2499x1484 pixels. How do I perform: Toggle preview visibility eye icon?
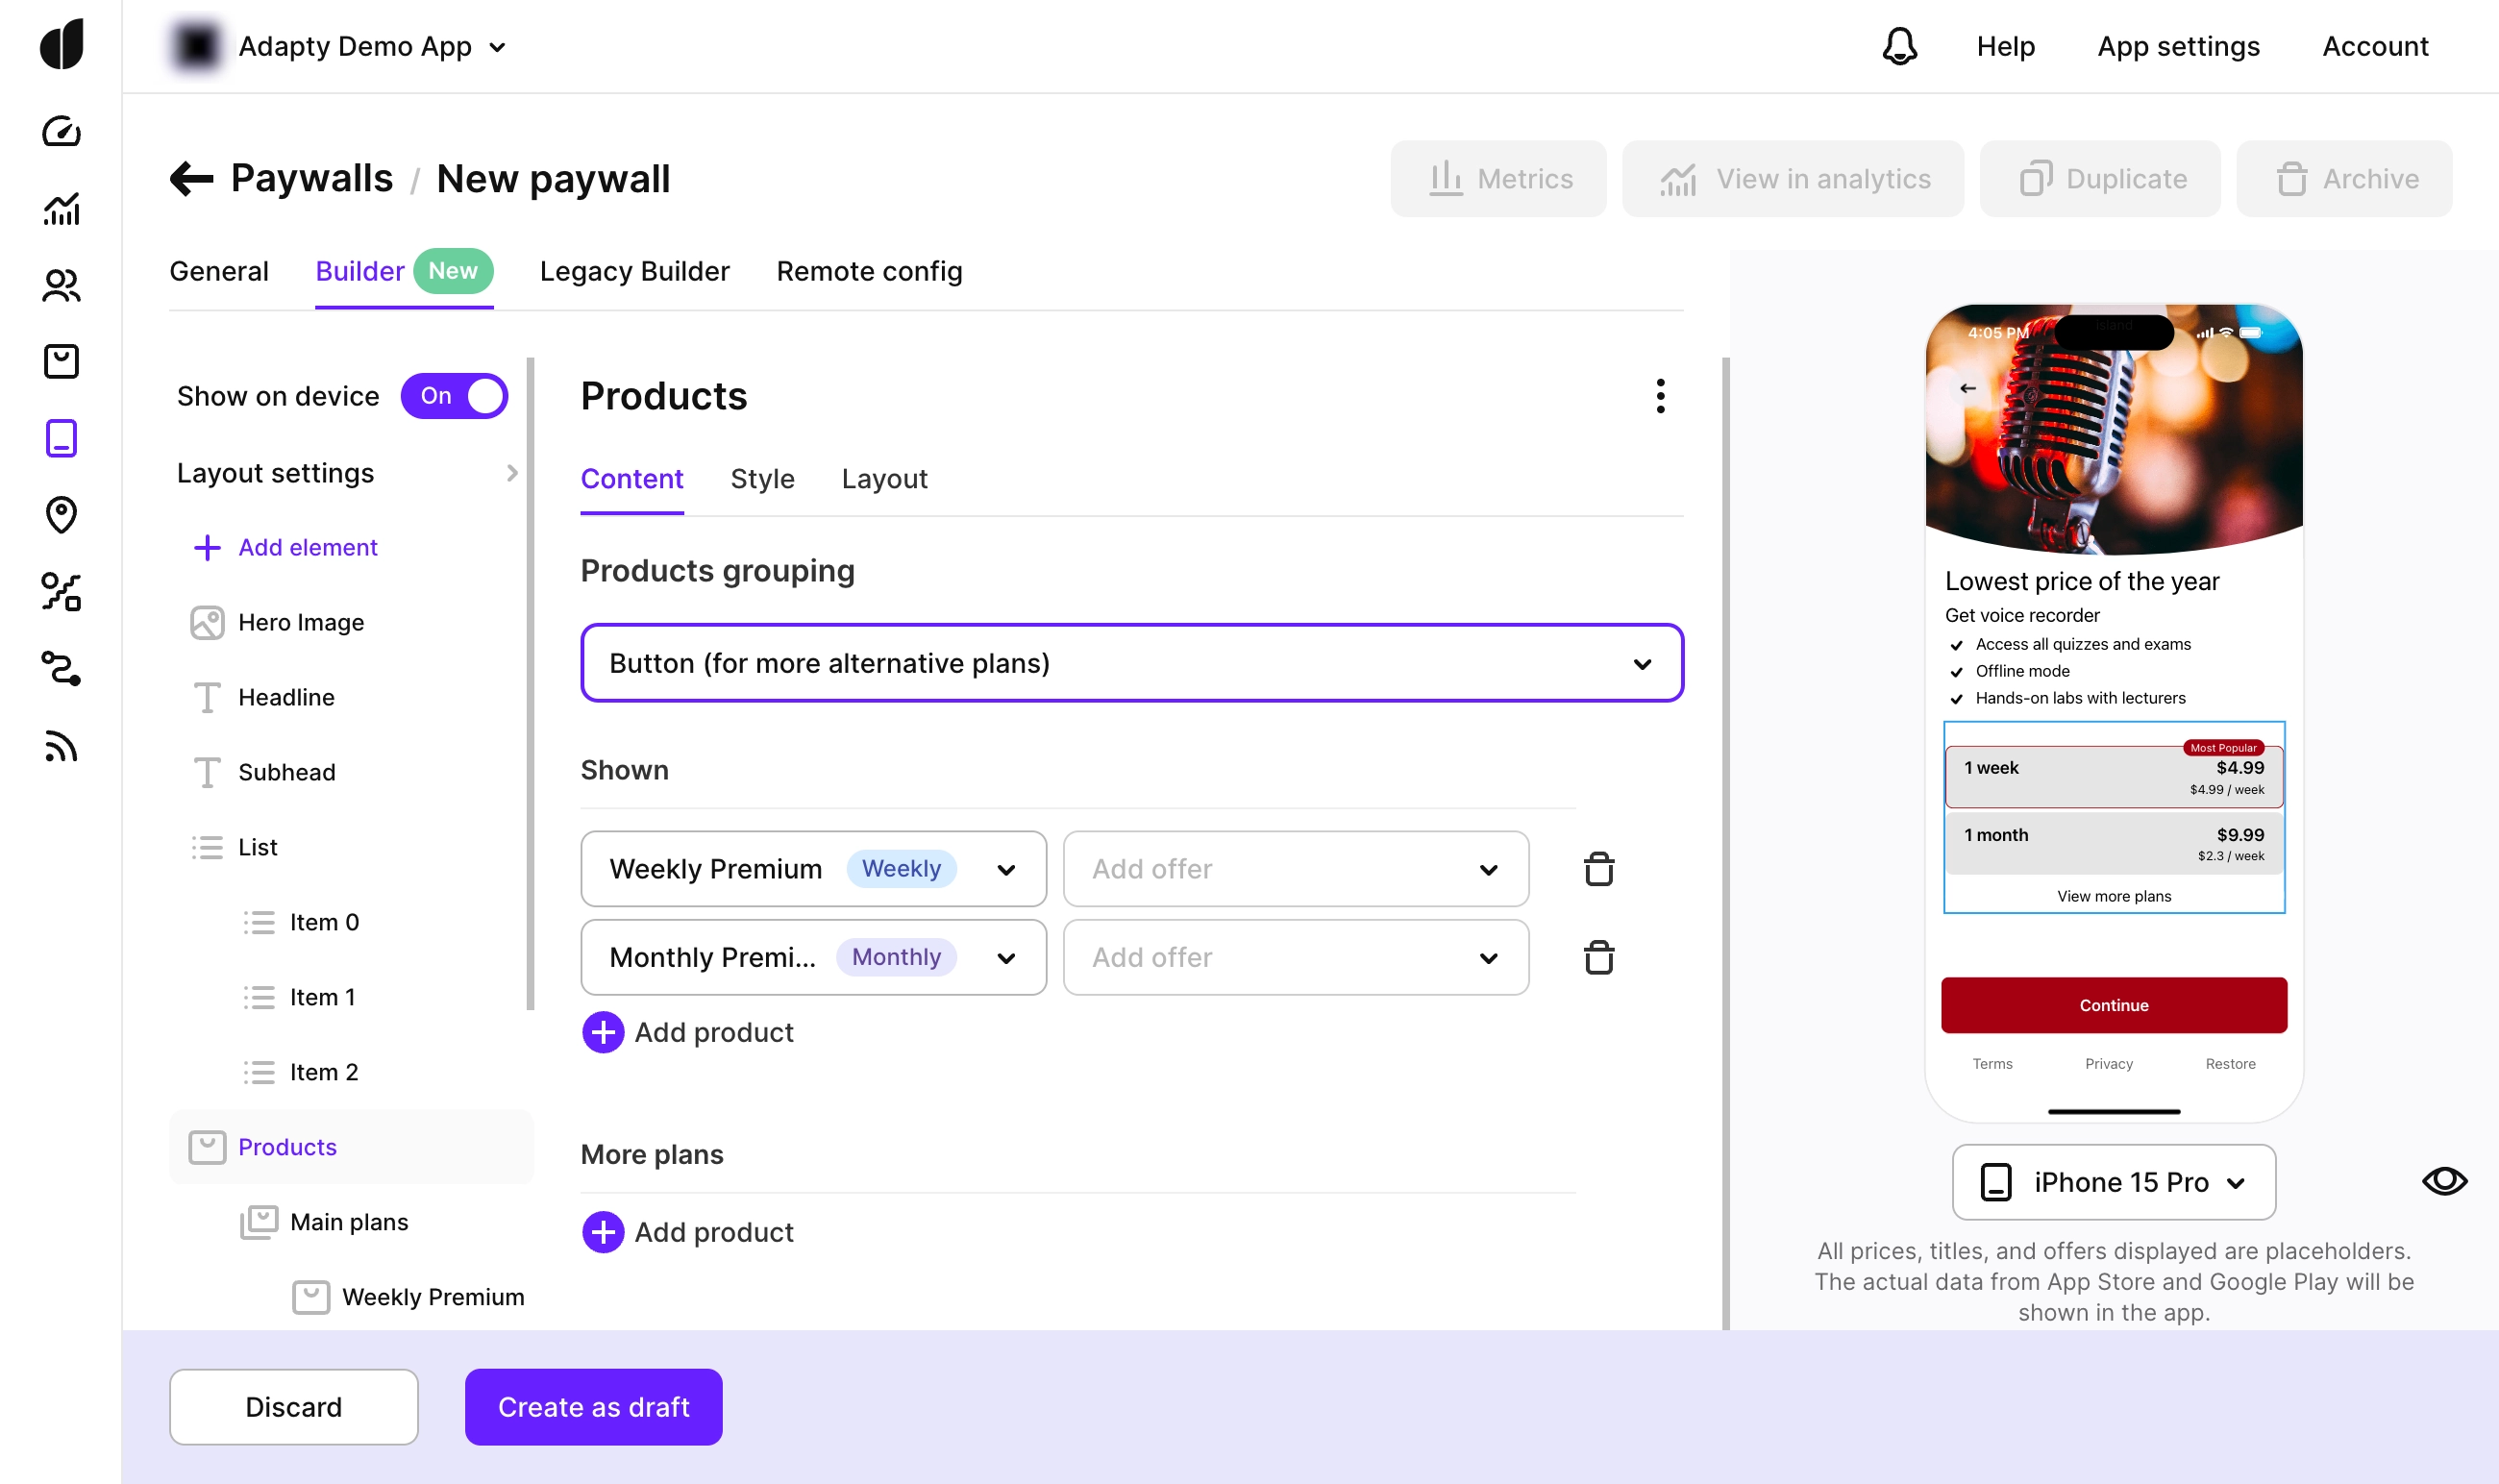[x=2443, y=1181]
